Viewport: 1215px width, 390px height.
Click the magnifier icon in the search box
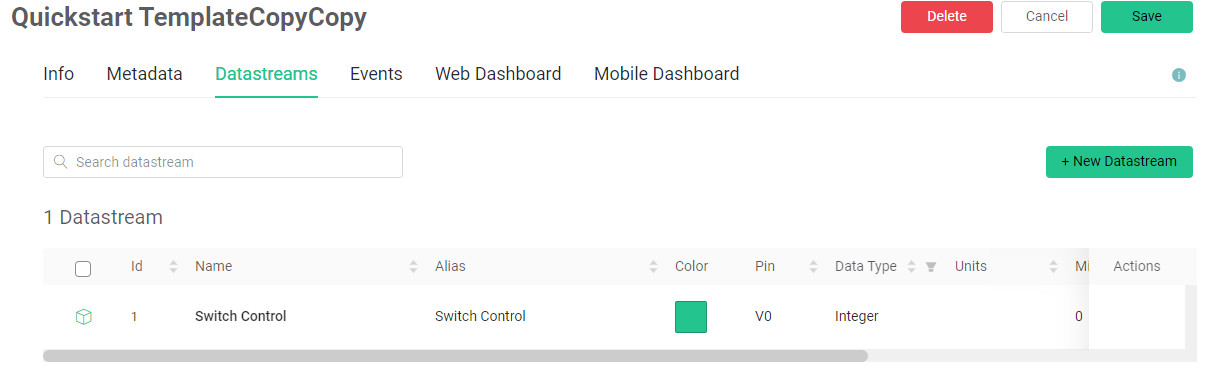point(60,162)
